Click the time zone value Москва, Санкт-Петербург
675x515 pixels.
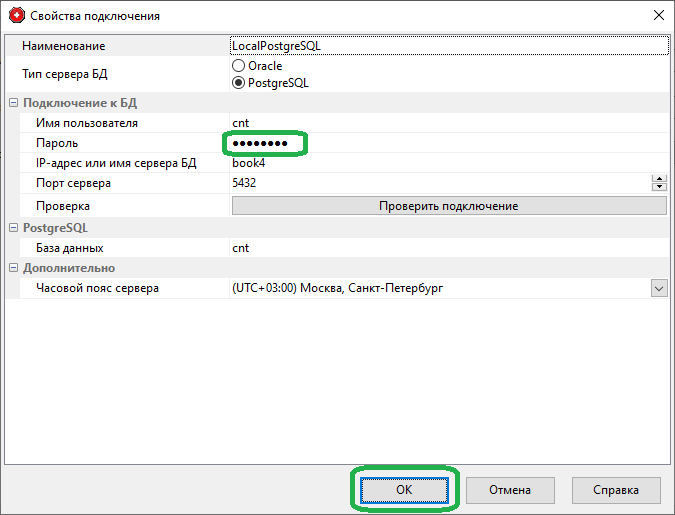(x=338, y=288)
